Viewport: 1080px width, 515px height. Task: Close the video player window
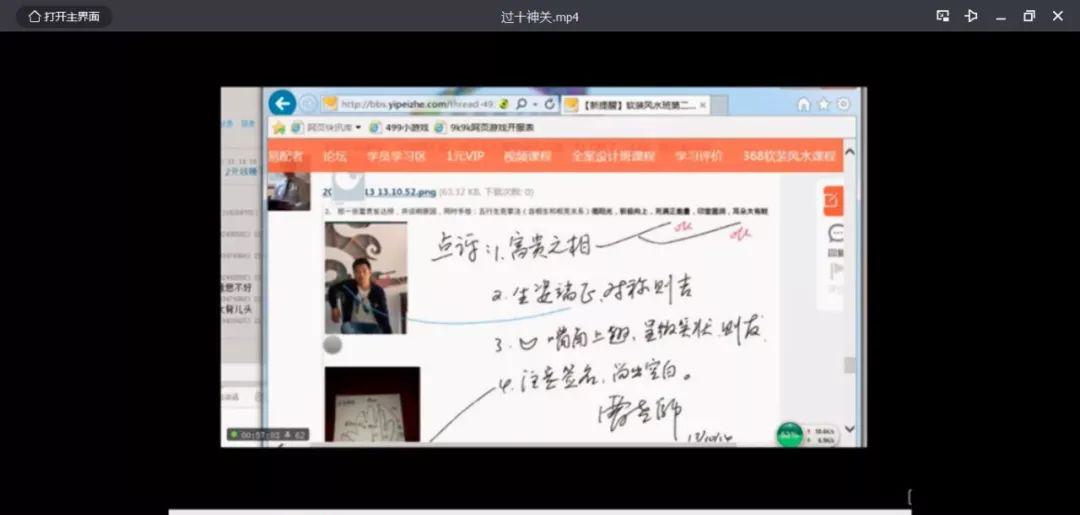pyautogui.click(x=1058, y=16)
